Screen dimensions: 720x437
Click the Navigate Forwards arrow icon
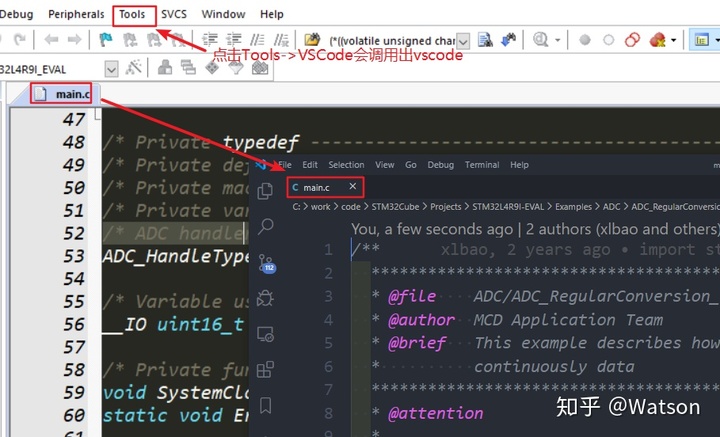click(74, 40)
